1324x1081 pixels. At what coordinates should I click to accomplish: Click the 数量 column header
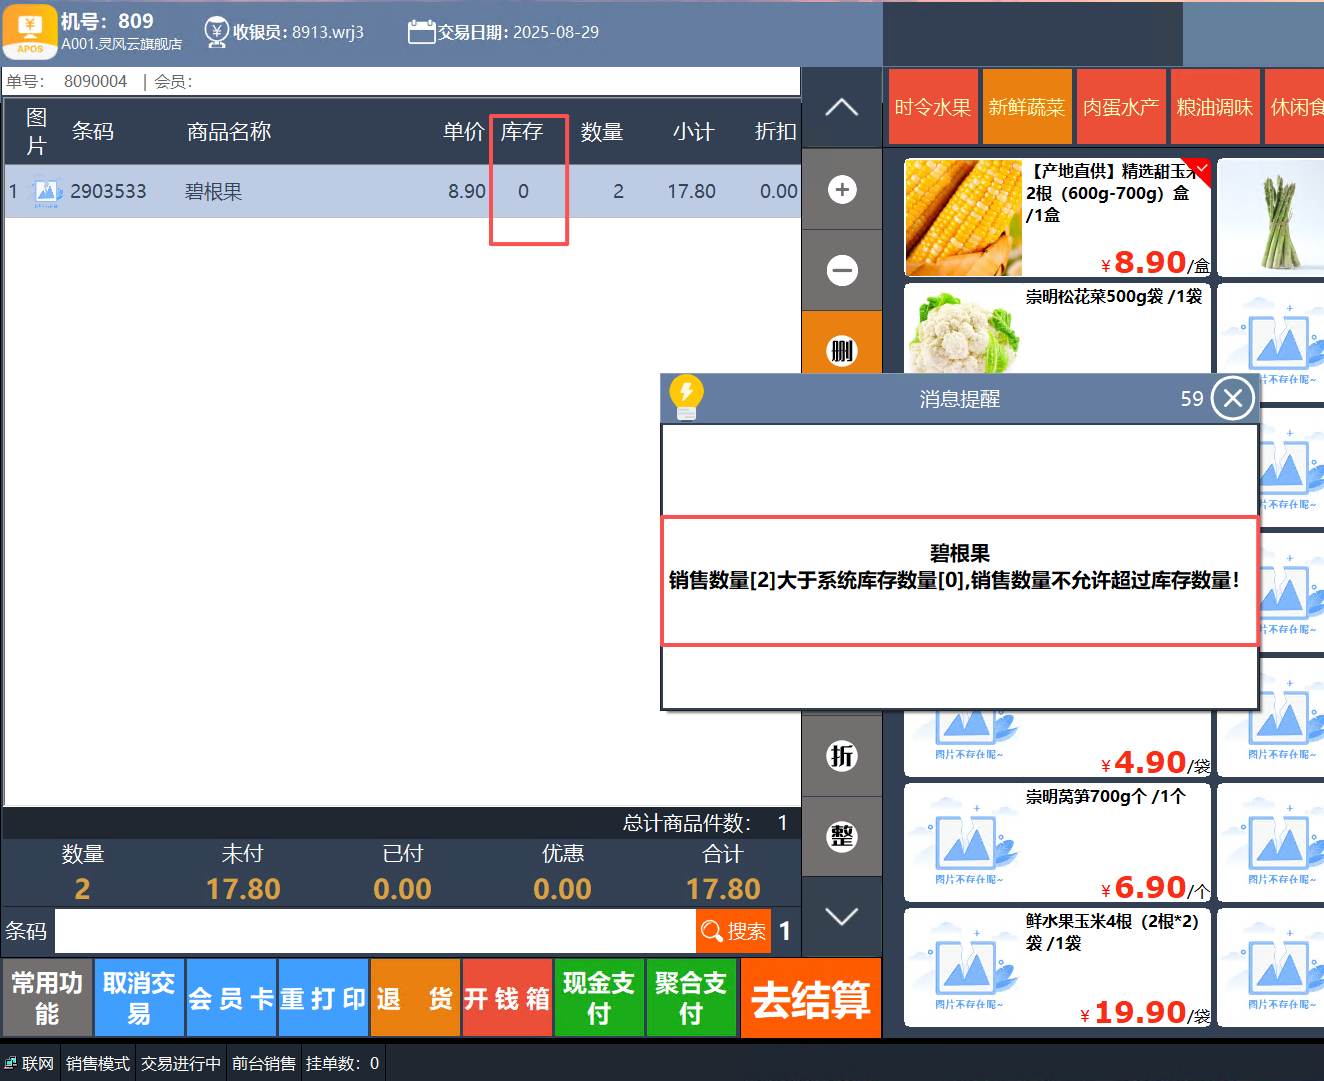click(602, 132)
